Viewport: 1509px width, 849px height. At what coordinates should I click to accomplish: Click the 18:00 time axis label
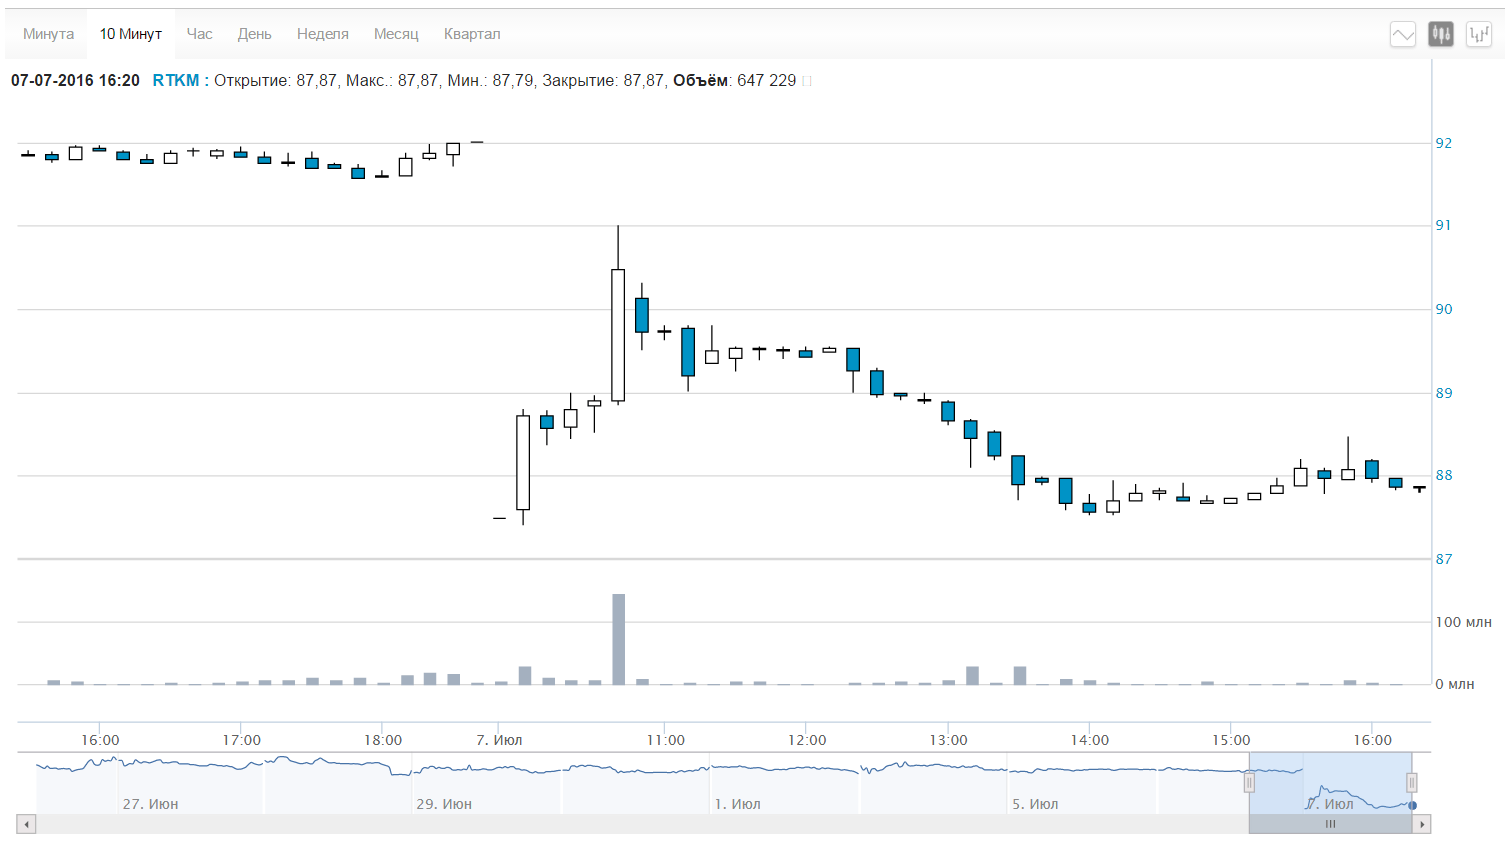coord(383,740)
